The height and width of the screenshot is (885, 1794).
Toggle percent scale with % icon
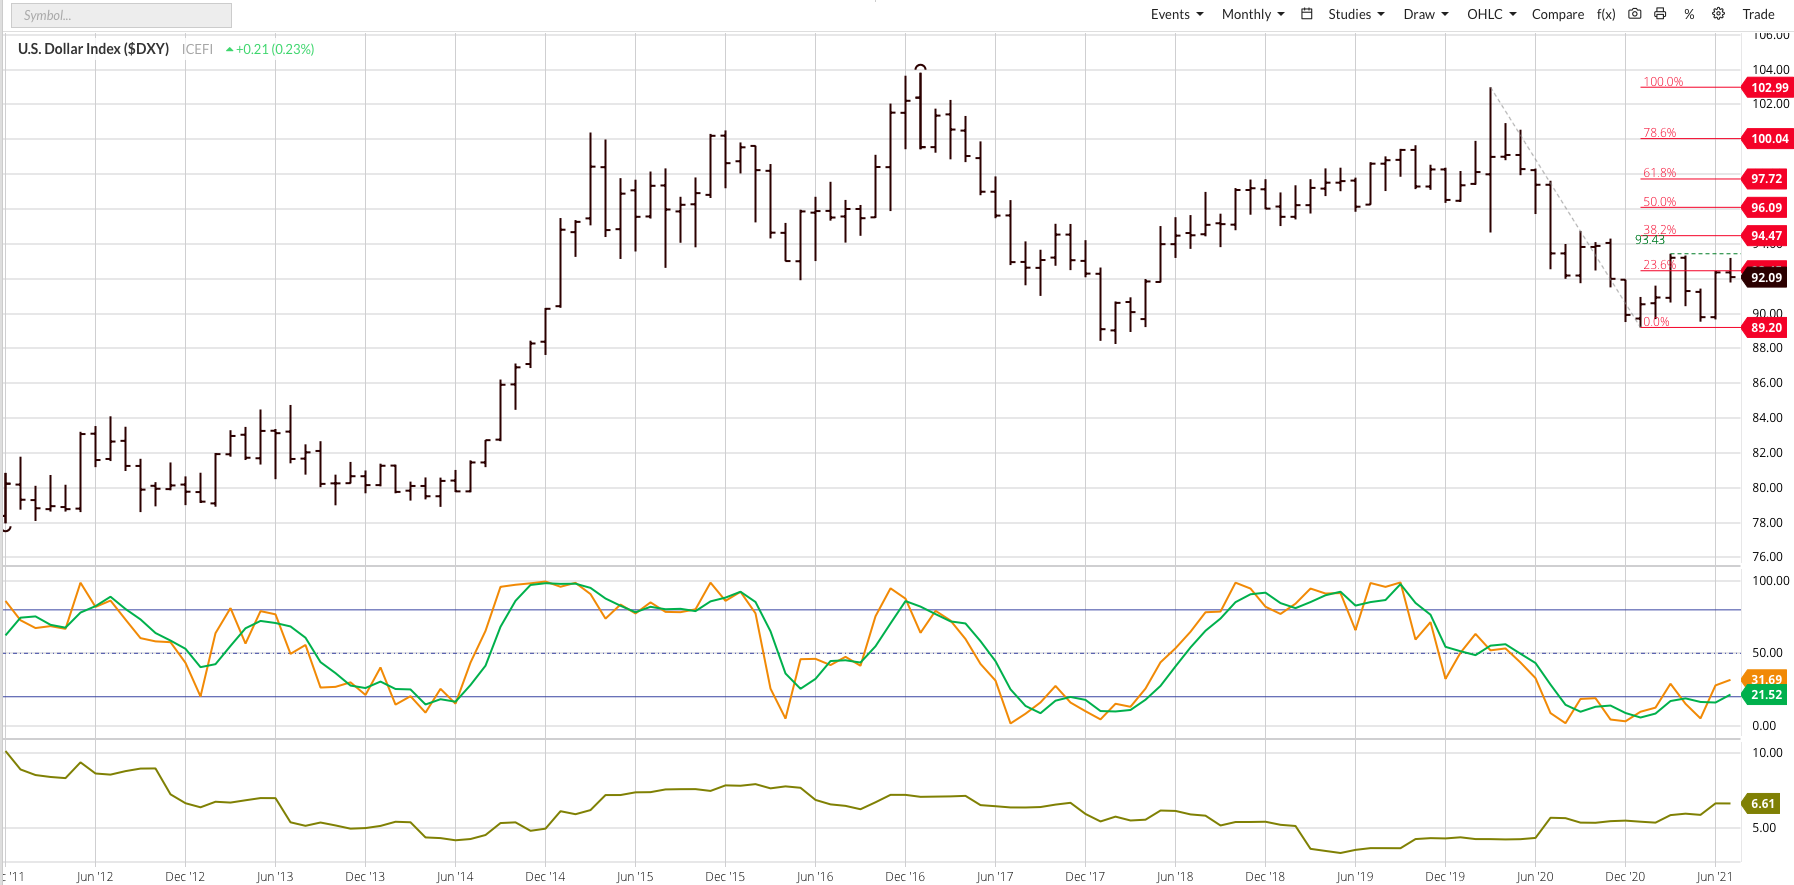point(1689,14)
